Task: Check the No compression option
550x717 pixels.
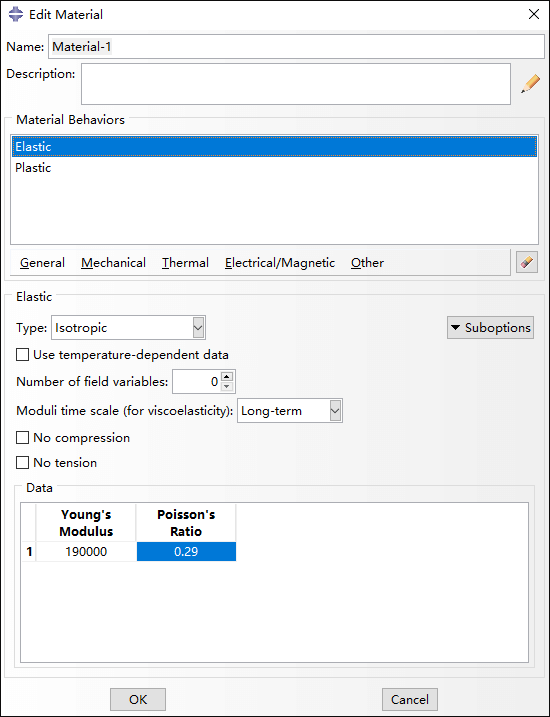Action: 22,438
